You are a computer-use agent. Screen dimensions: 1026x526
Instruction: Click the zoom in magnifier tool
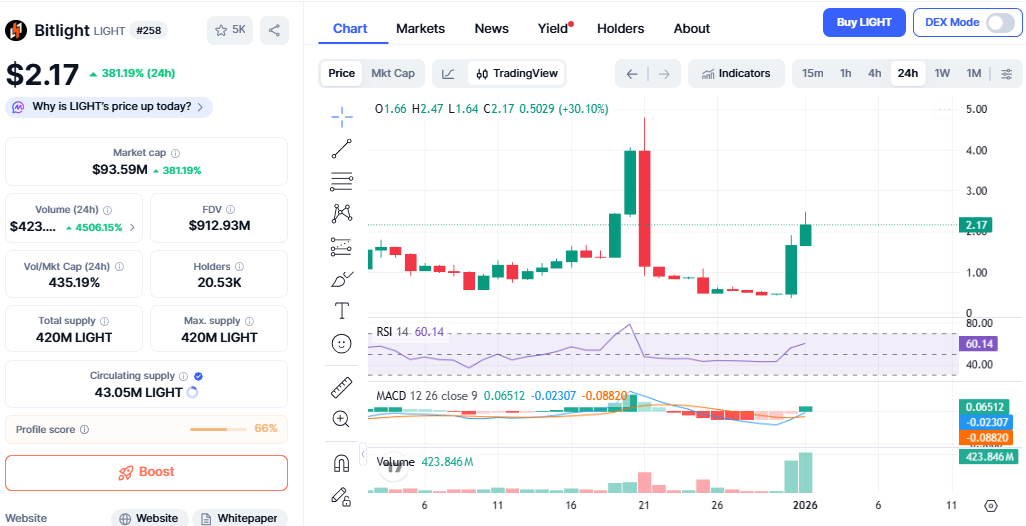(342, 419)
